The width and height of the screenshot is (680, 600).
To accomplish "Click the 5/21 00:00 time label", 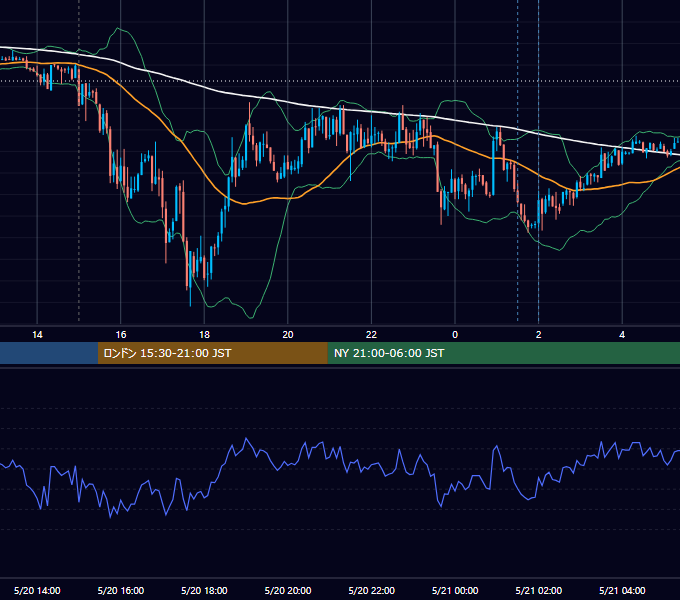I will click(455, 590).
